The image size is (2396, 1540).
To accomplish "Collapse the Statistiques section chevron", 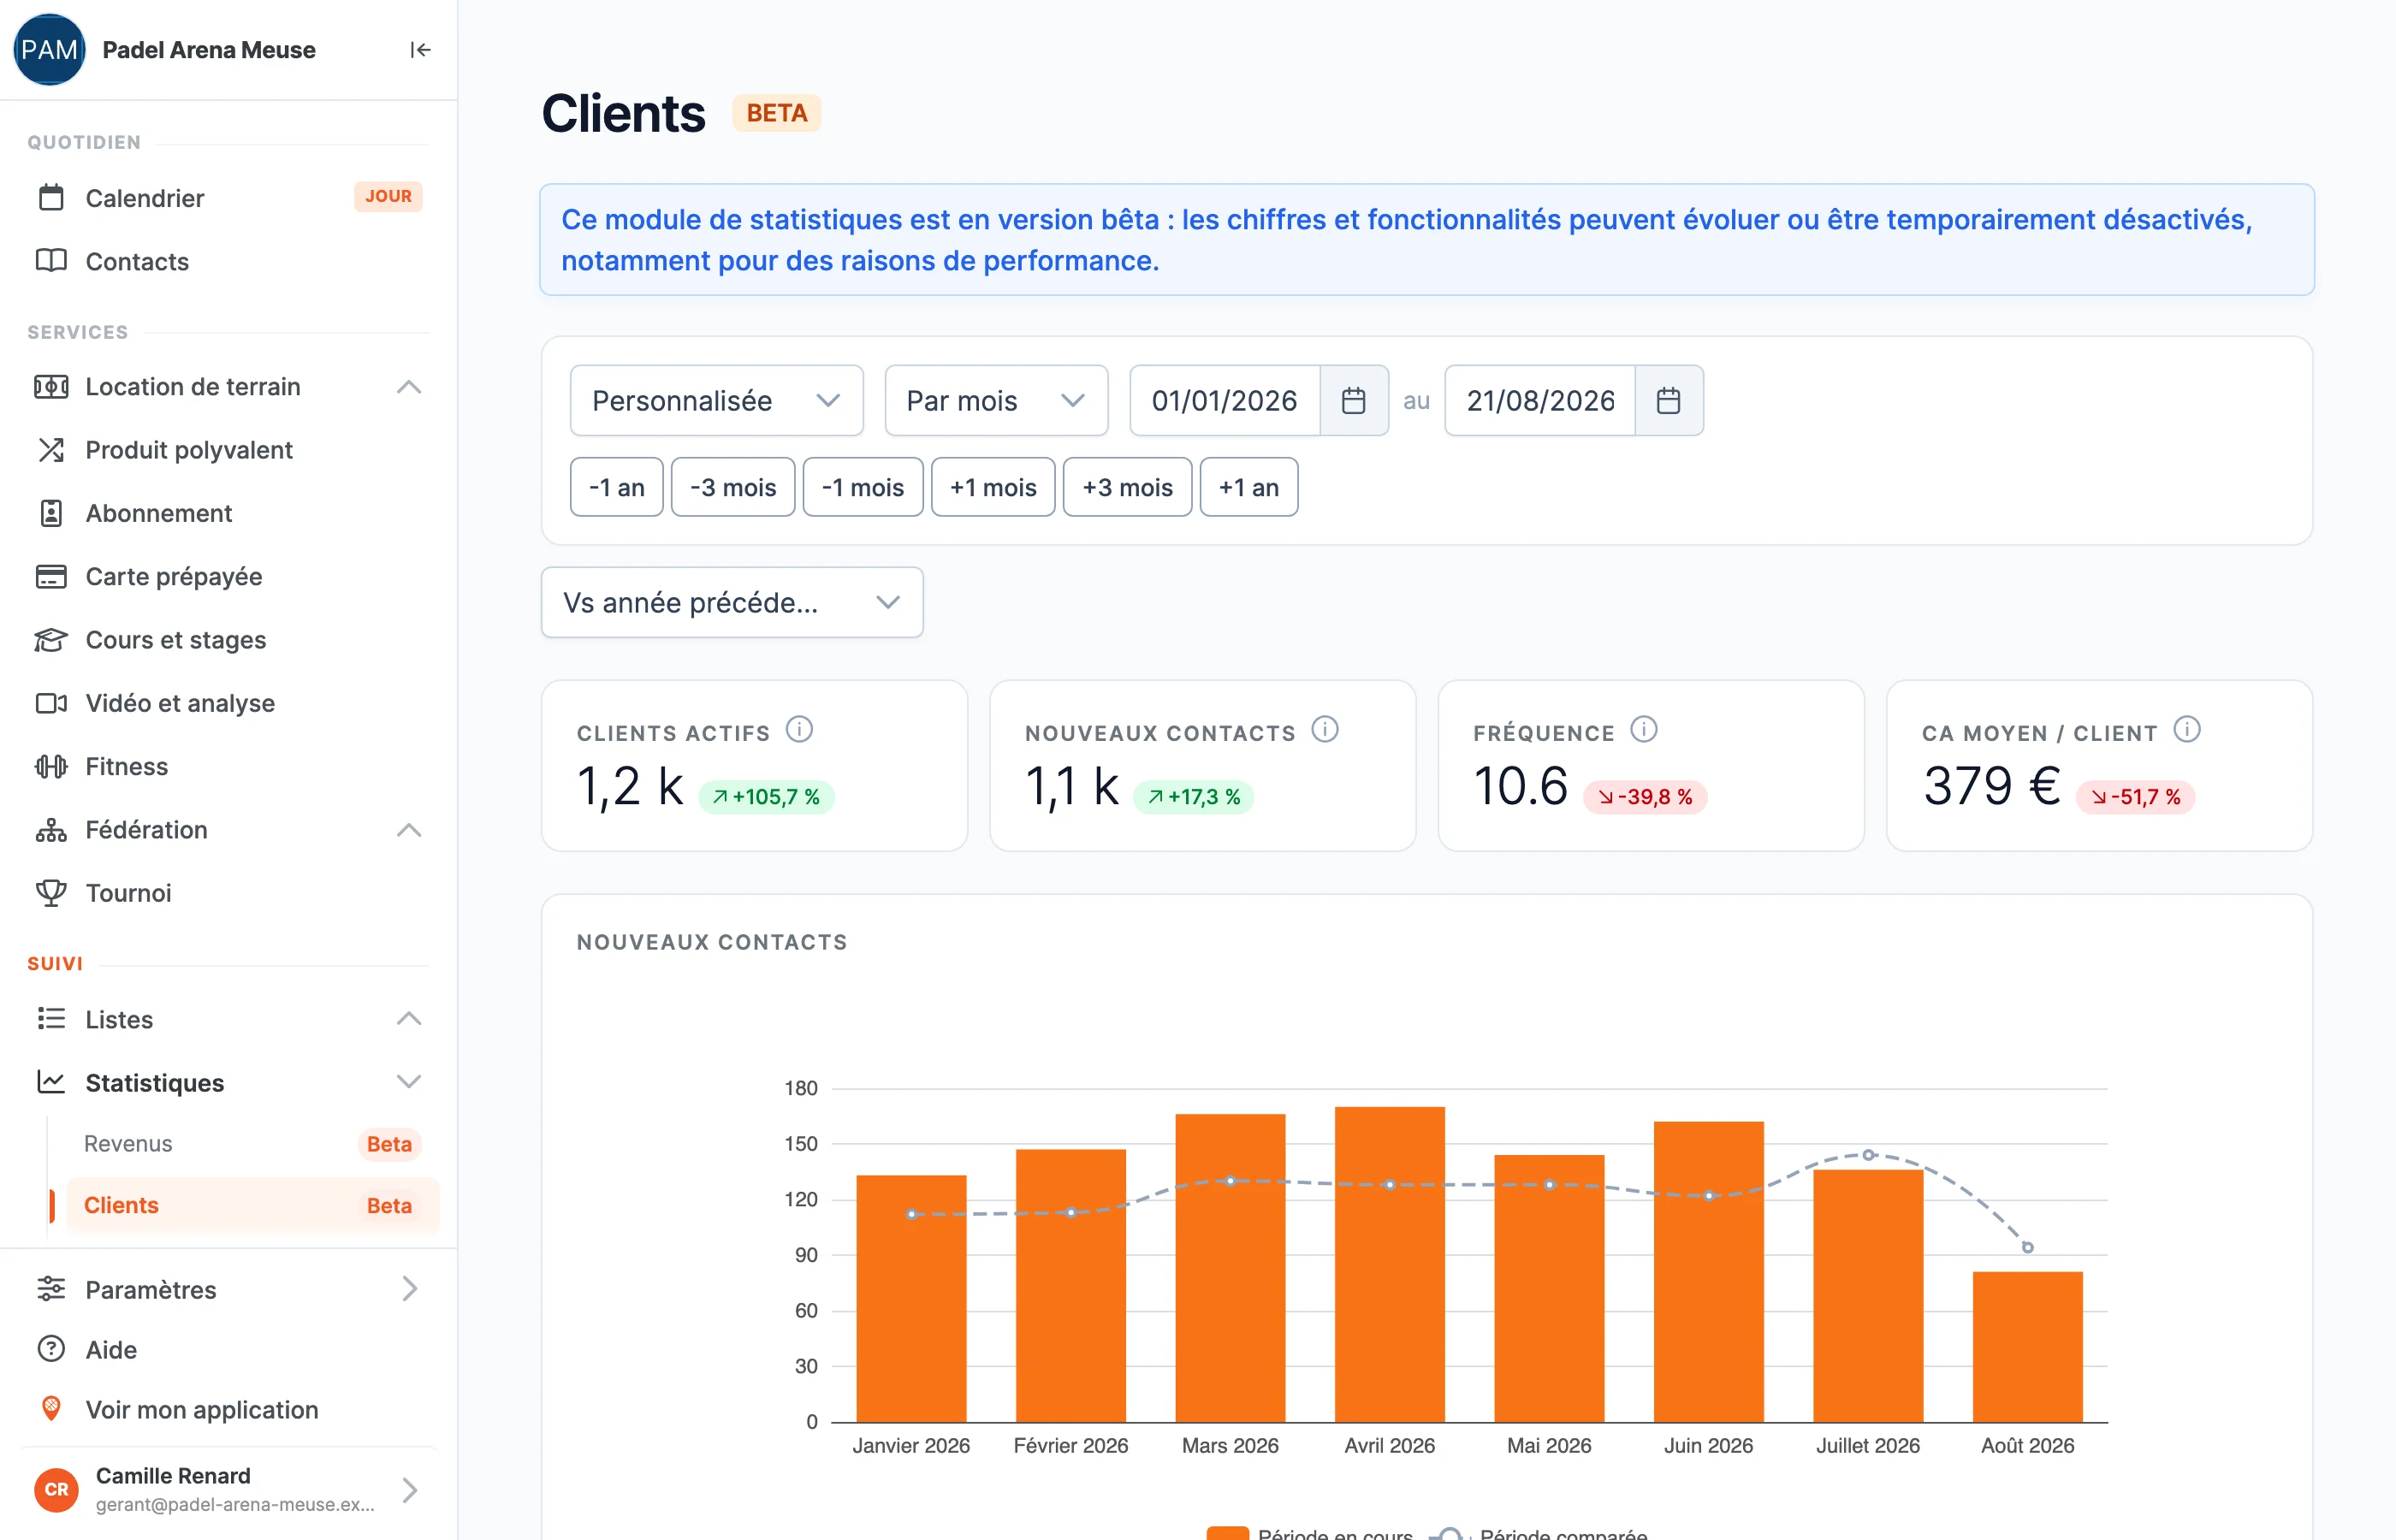I will [x=409, y=1082].
